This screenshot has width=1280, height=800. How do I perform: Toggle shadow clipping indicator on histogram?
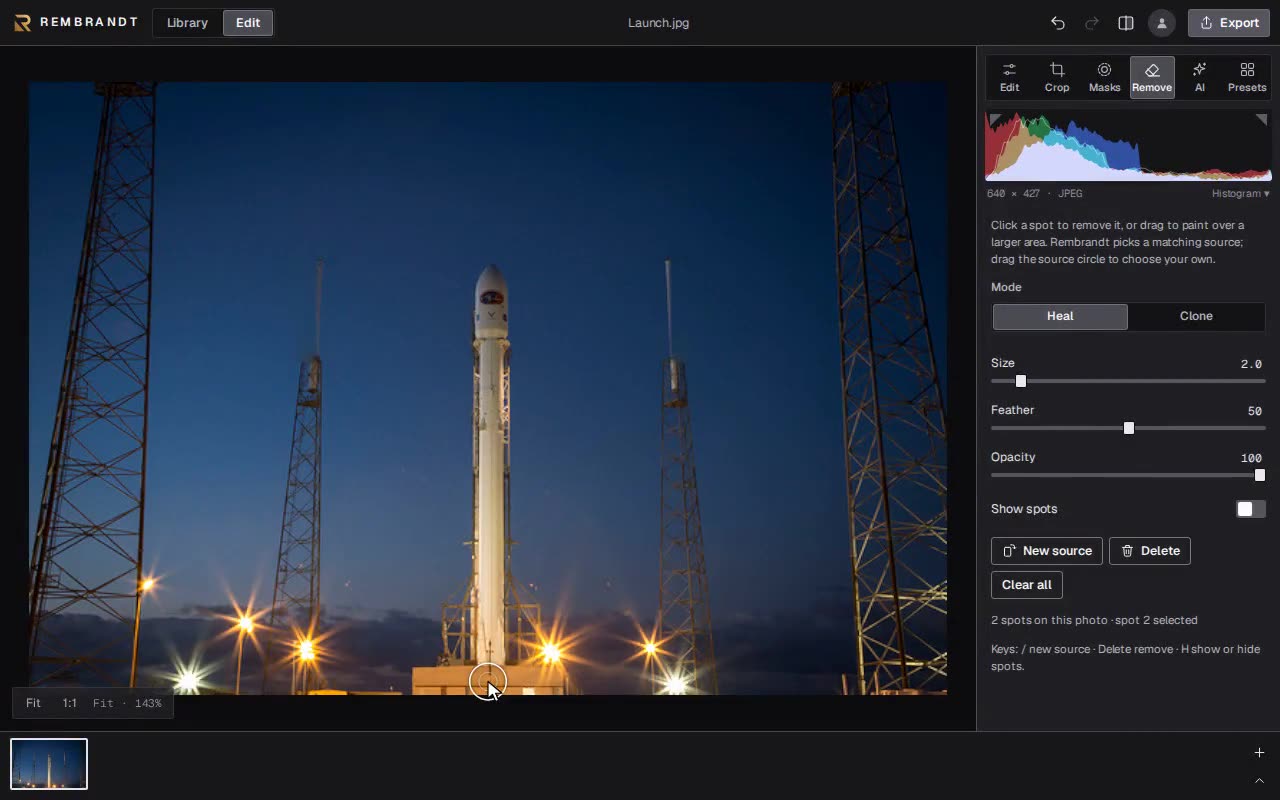tap(994, 119)
